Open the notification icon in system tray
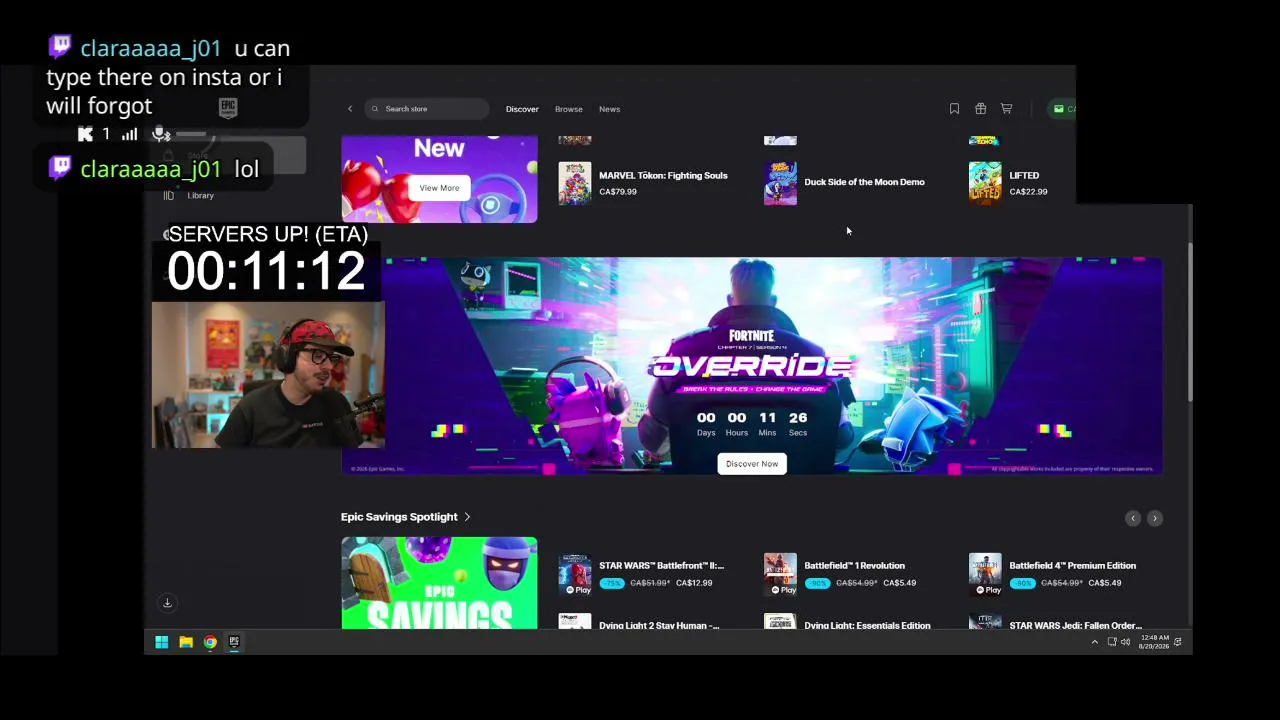1280x720 pixels. click(x=1178, y=642)
